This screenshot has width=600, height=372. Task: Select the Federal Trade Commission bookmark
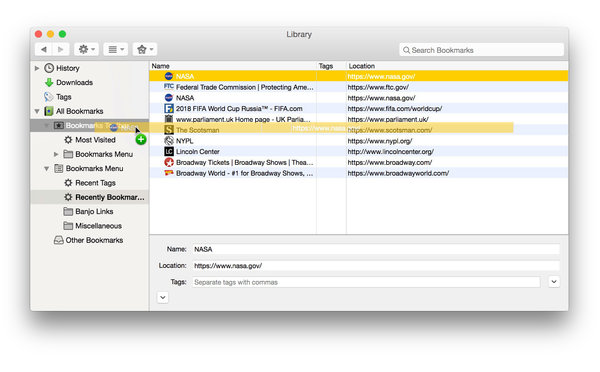359,87
